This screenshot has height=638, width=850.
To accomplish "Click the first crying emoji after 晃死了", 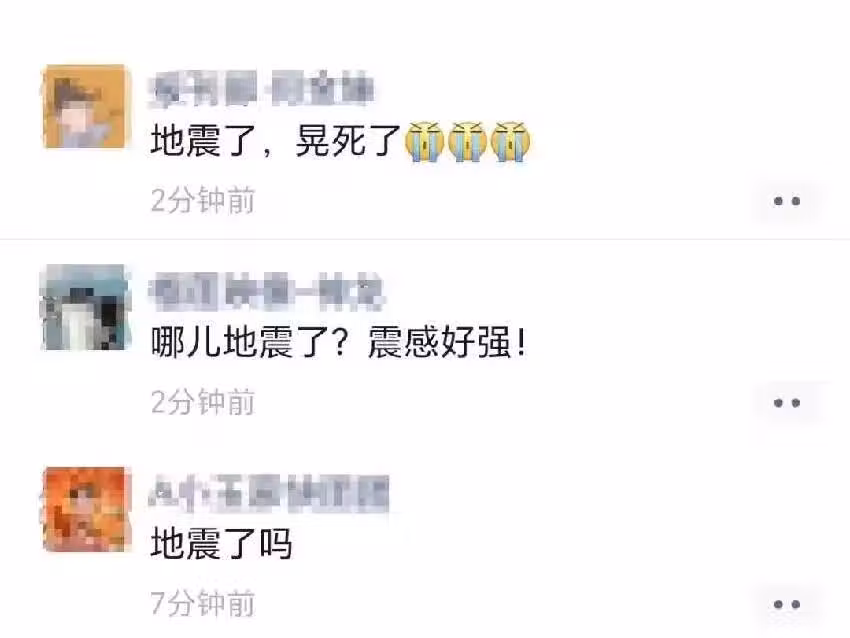I will click(x=424, y=141).
